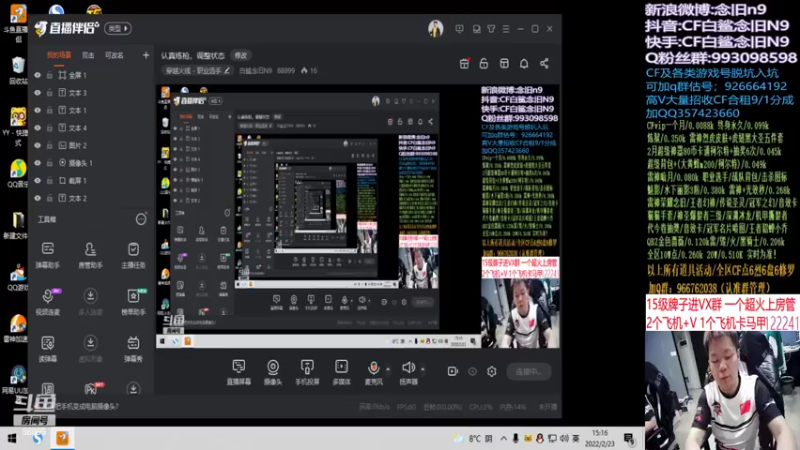Screen dimensions: 800x450
Task: Click the user avatar in title bar
Action: 435,29
